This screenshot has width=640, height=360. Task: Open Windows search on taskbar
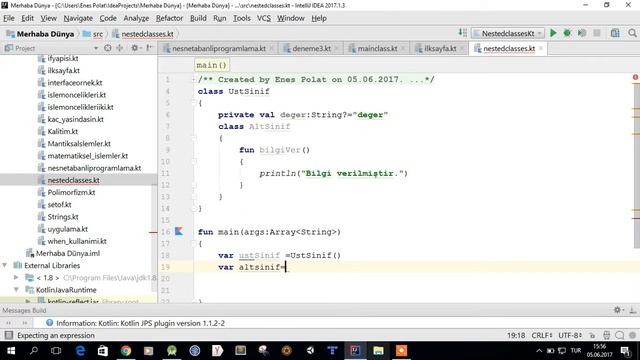34,351
